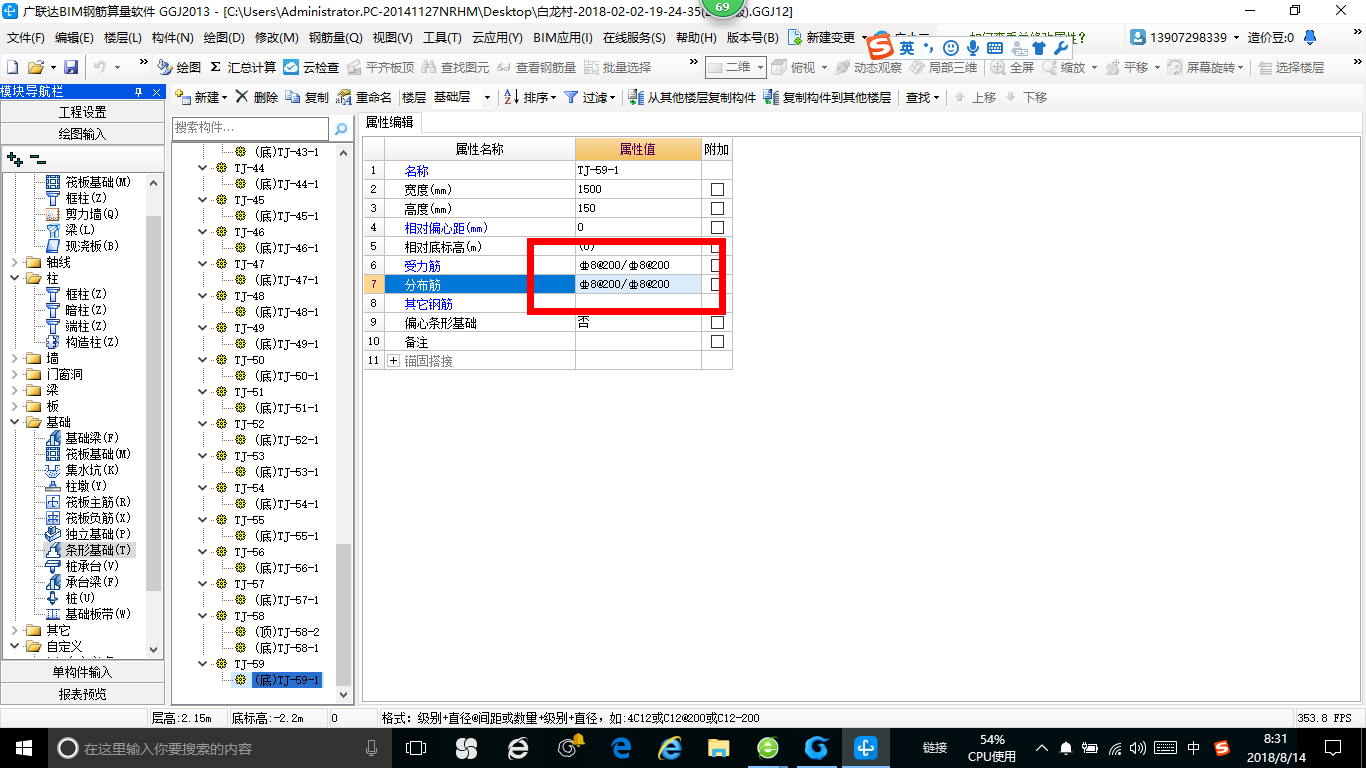Select 基础梁(F) in navigation tree
Screen dimensions: 1366x768
[82, 438]
